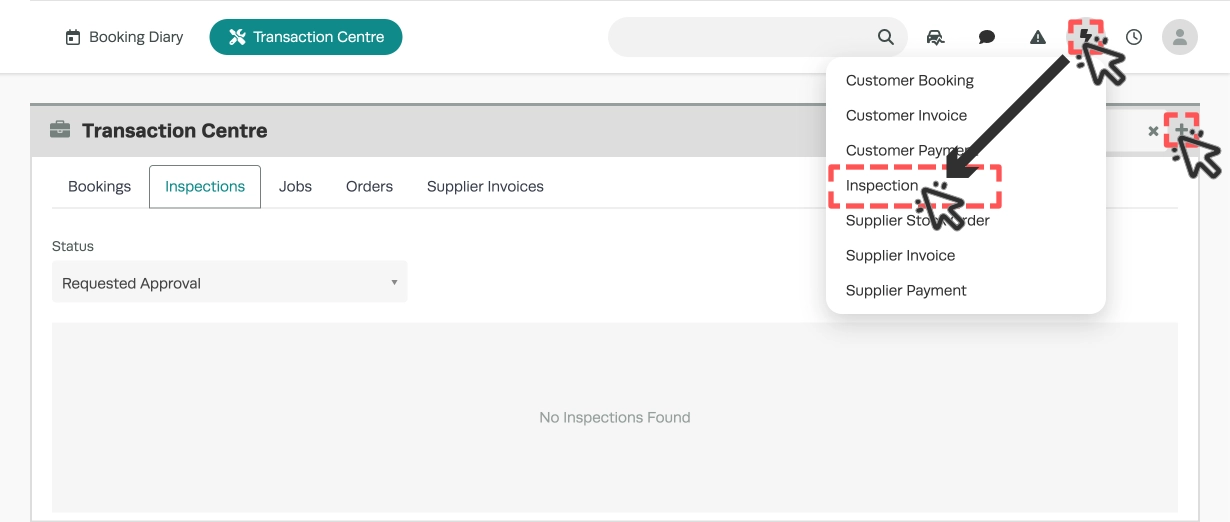Image resolution: width=1230 pixels, height=522 pixels.
Task: Switch to the Orders tab
Action: (369, 186)
